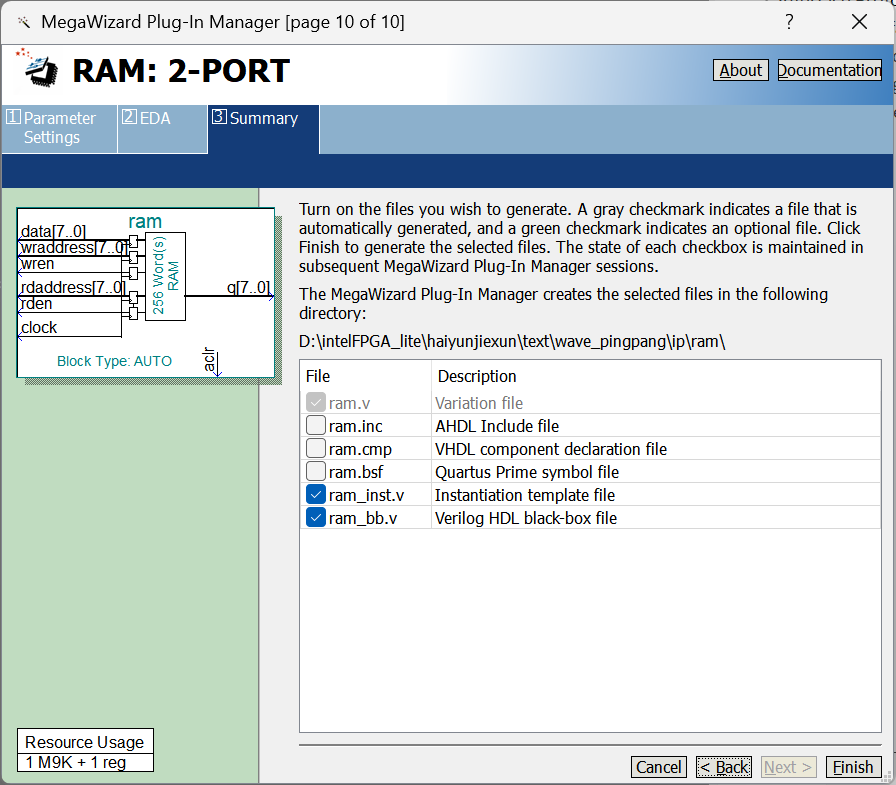
Task: Go back with the Back button
Action: [724, 767]
